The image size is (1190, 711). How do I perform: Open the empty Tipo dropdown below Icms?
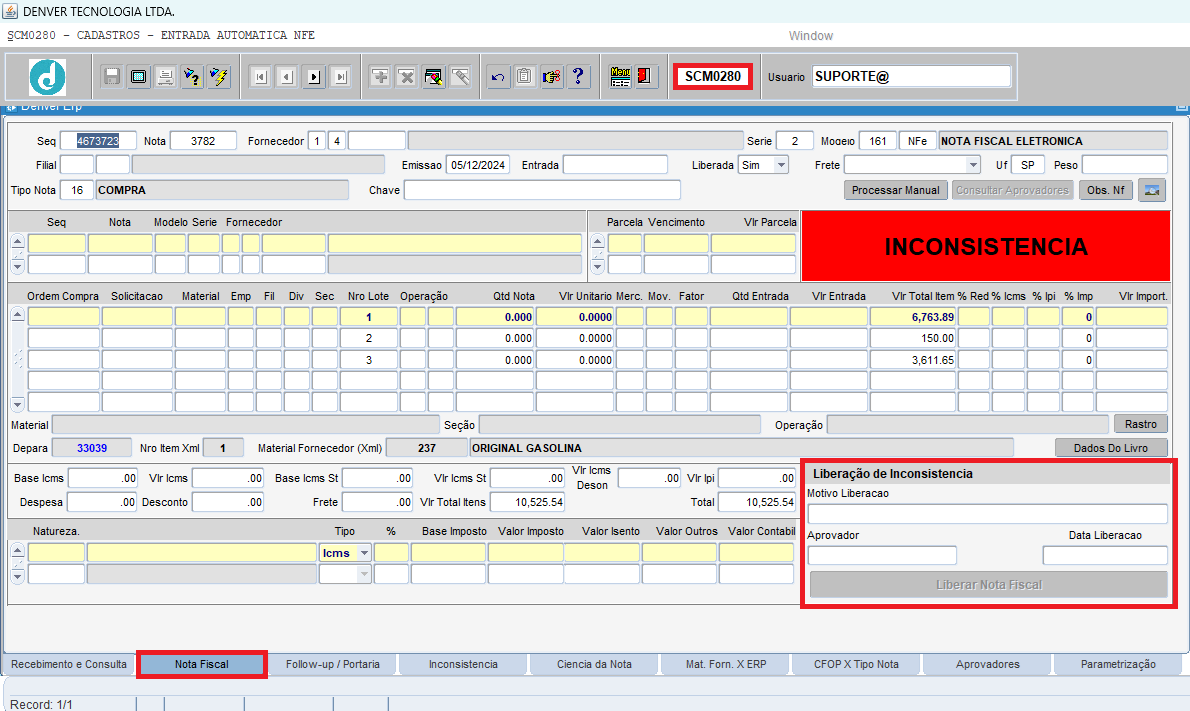coord(364,574)
